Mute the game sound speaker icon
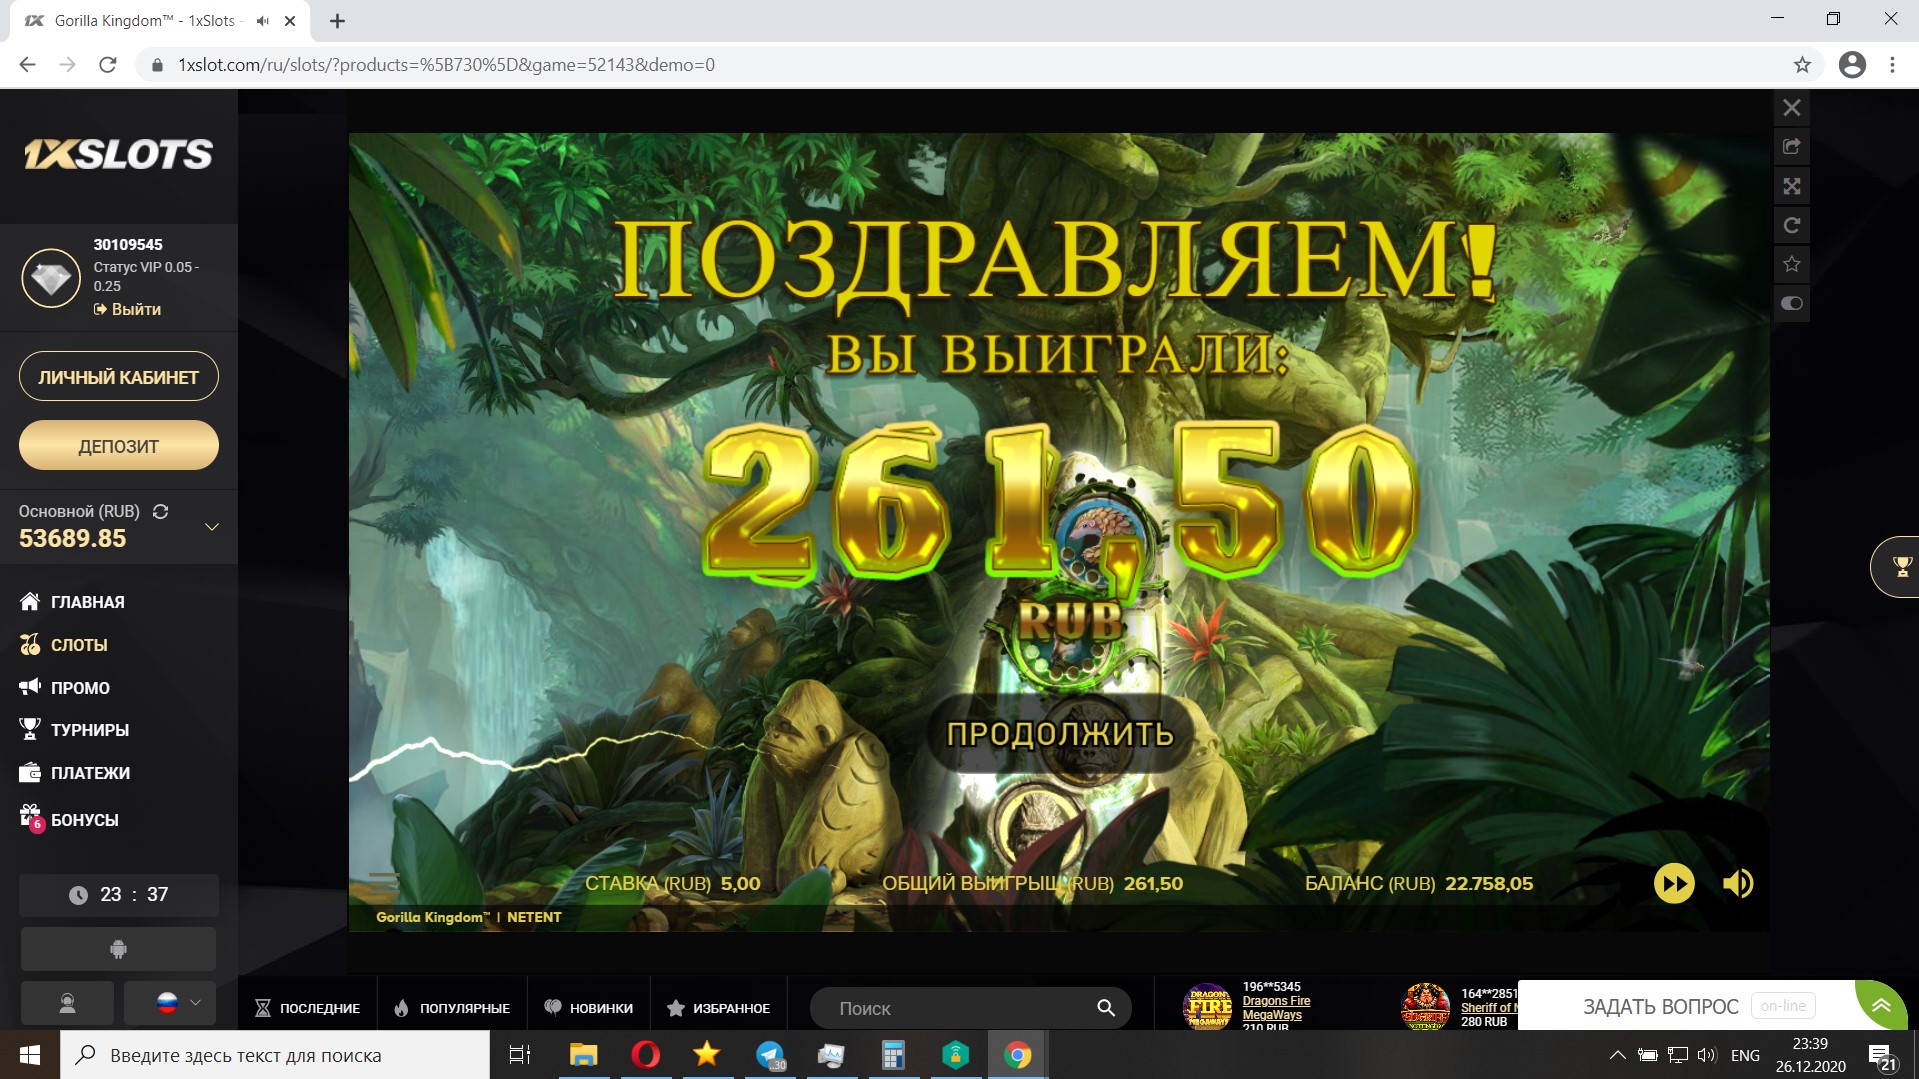This screenshot has height=1079, width=1919. pos(1737,883)
